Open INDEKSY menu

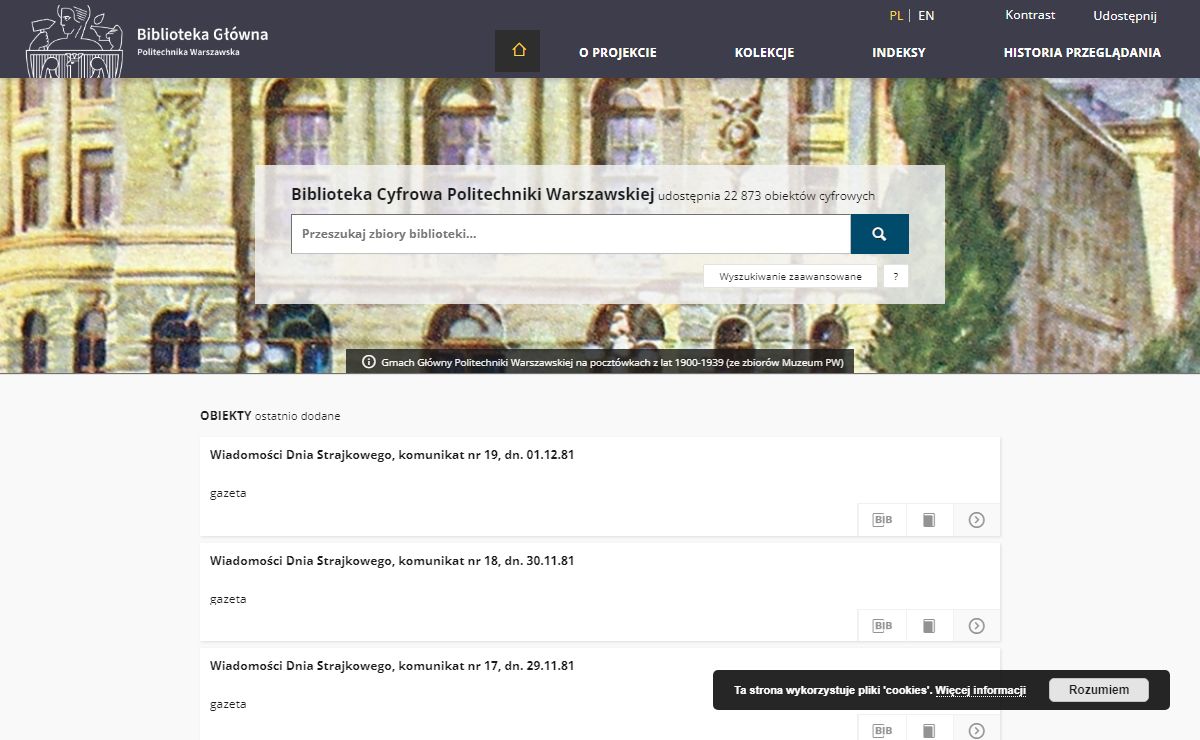pyautogui.click(x=899, y=53)
